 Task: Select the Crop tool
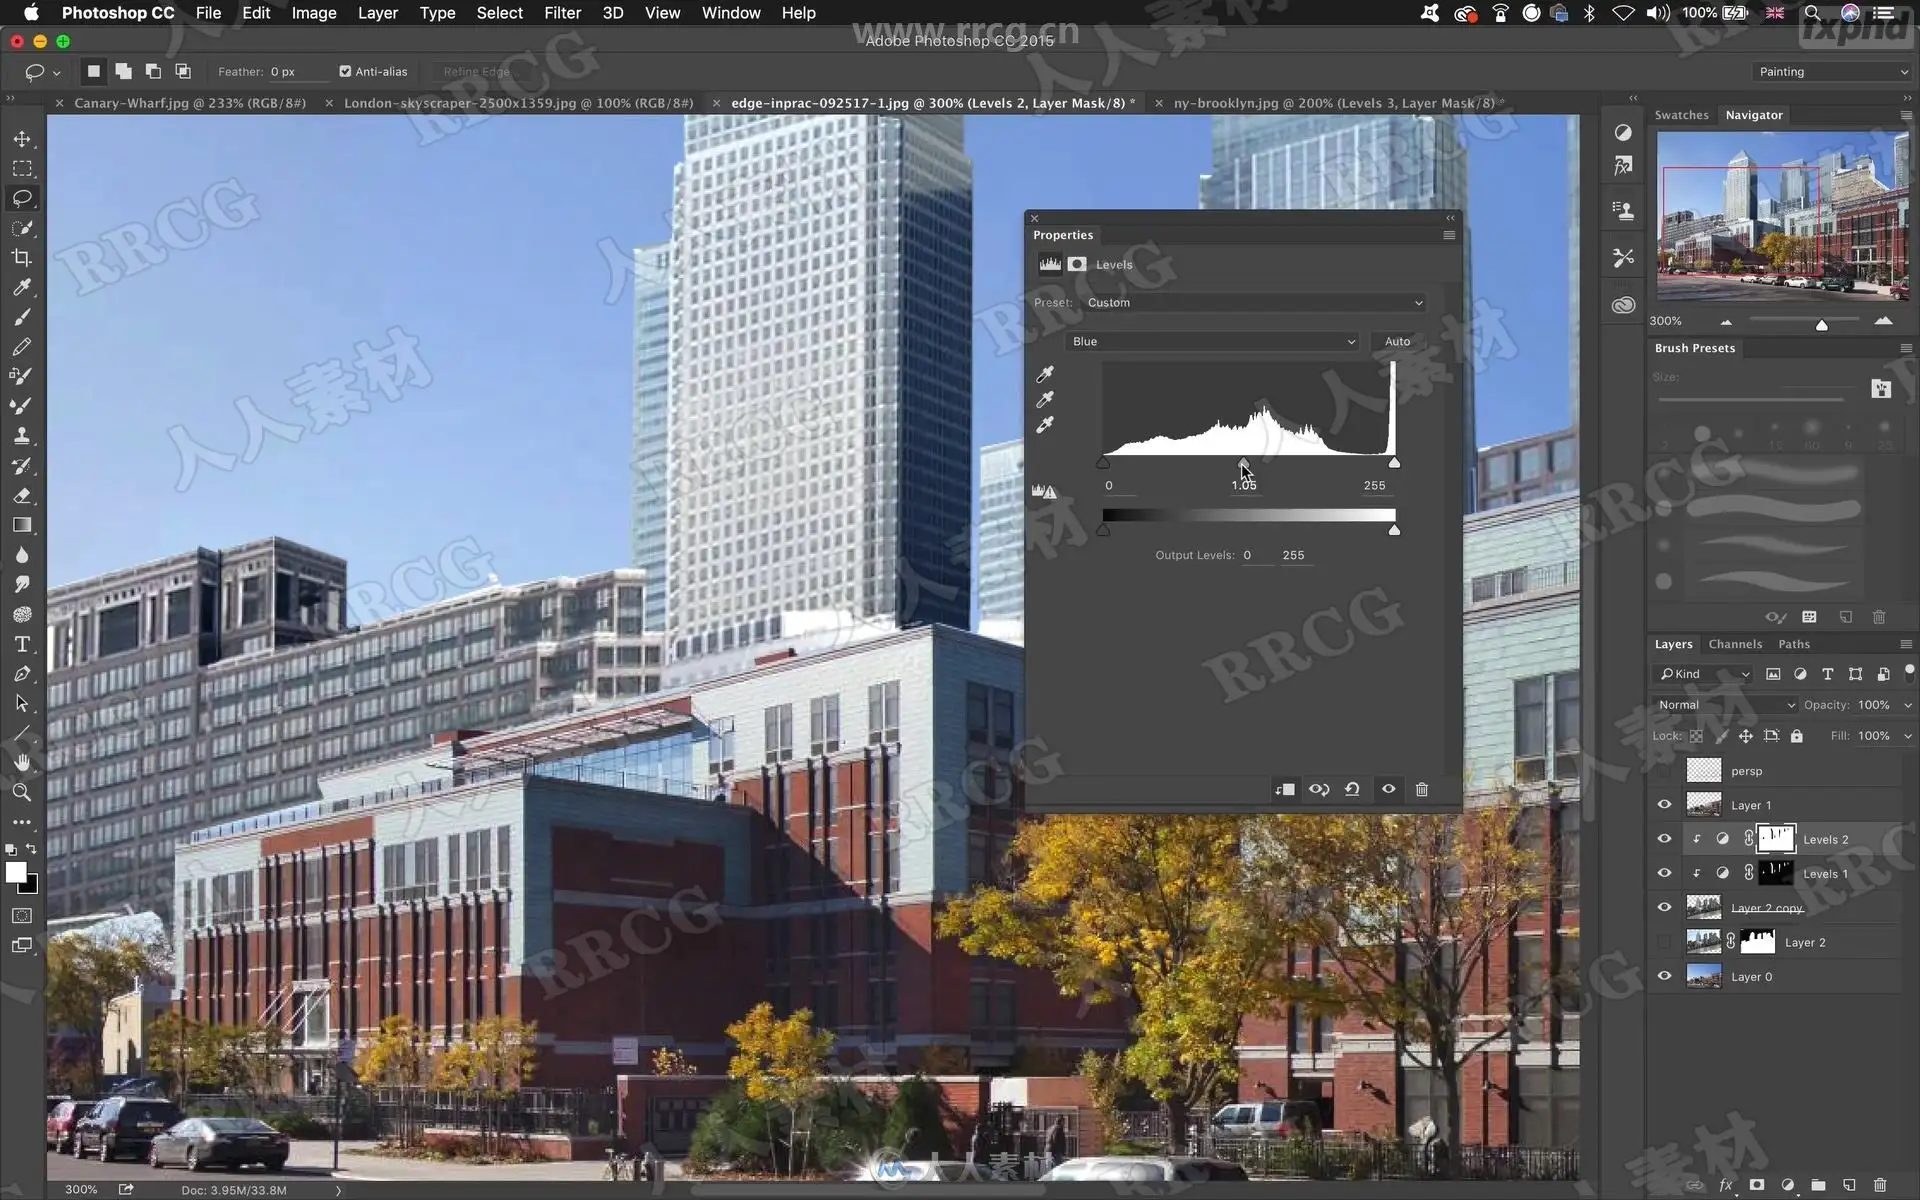point(22,258)
